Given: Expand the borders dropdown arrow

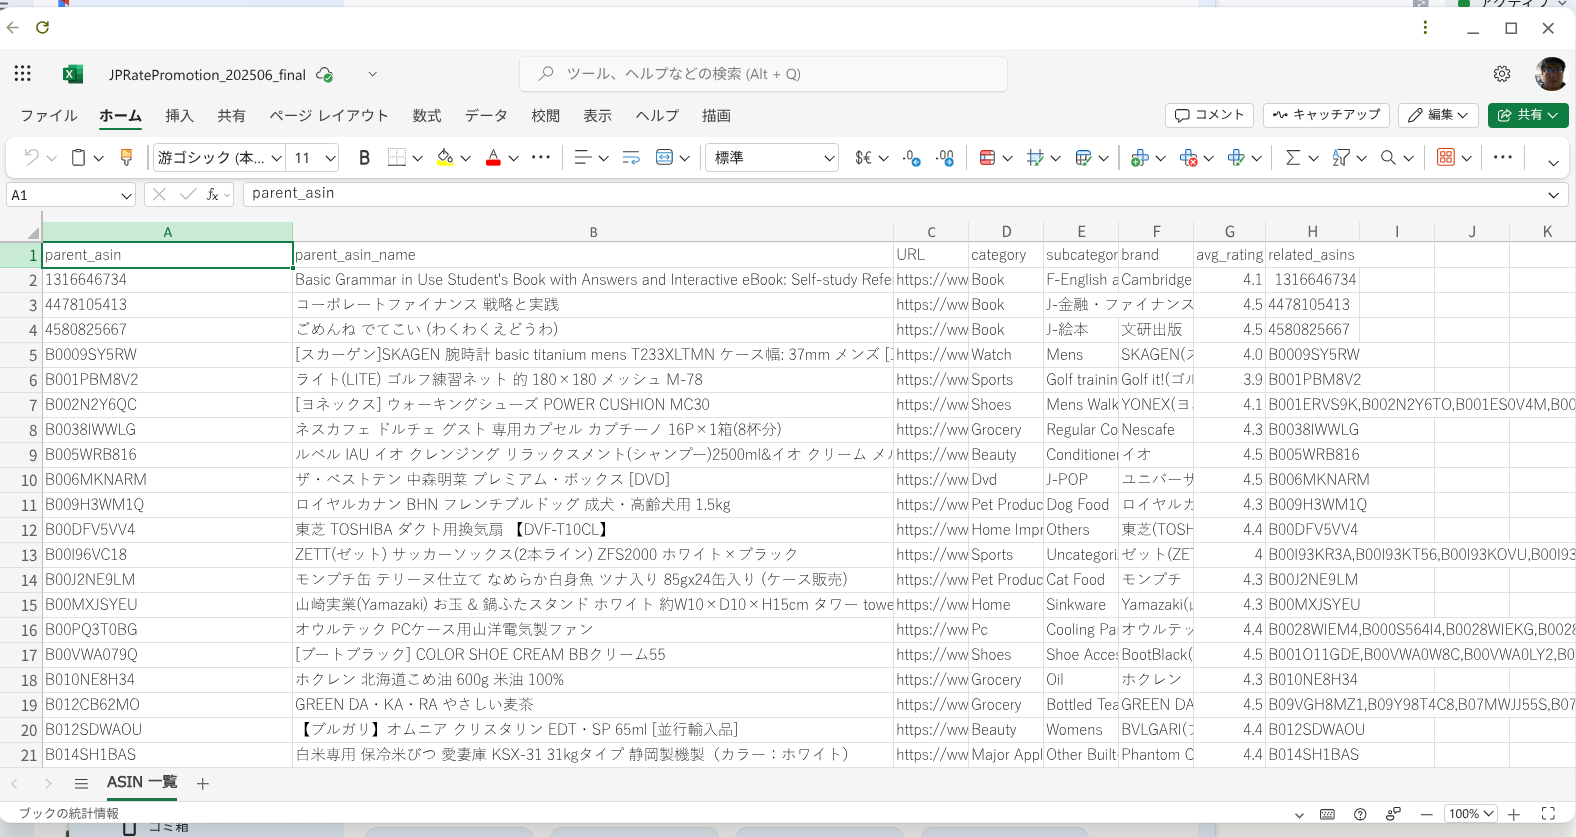Looking at the screenshot, I should (x=418, y=158).
